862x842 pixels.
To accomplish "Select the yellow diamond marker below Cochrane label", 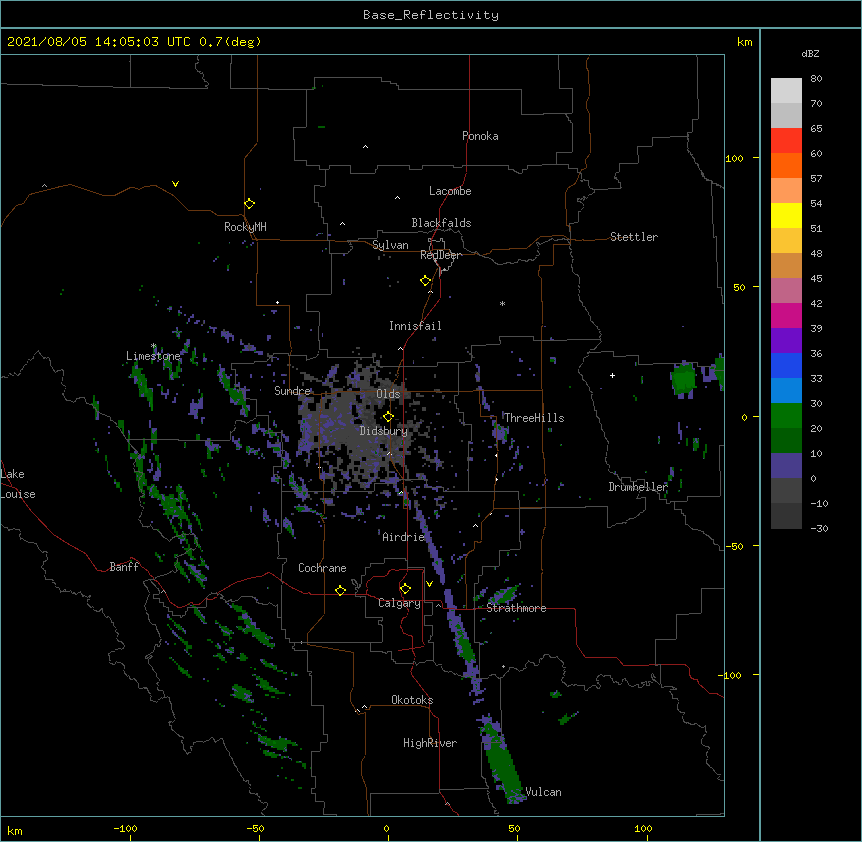I will click(x=340, y=590).
